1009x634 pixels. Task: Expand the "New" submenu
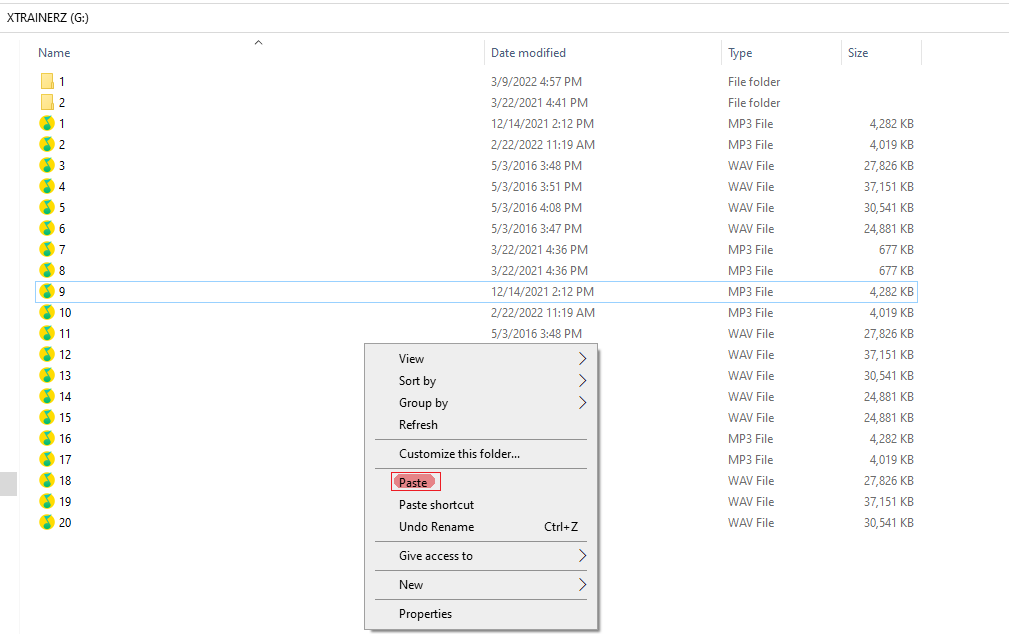pyautogui.click(x=410, y=585)
